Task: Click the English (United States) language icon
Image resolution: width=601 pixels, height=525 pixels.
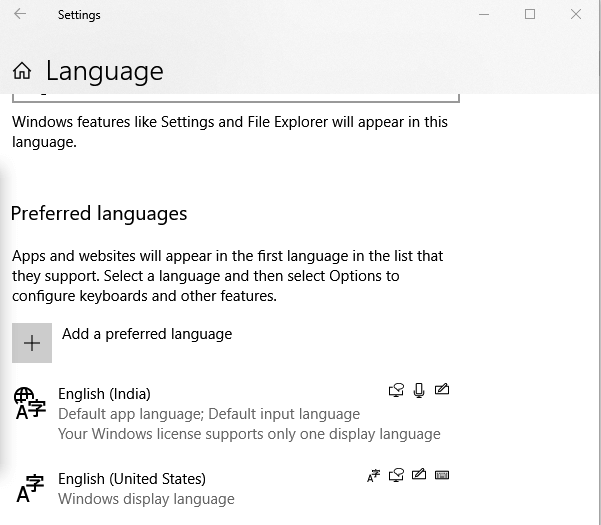Action: coord(30,488)
